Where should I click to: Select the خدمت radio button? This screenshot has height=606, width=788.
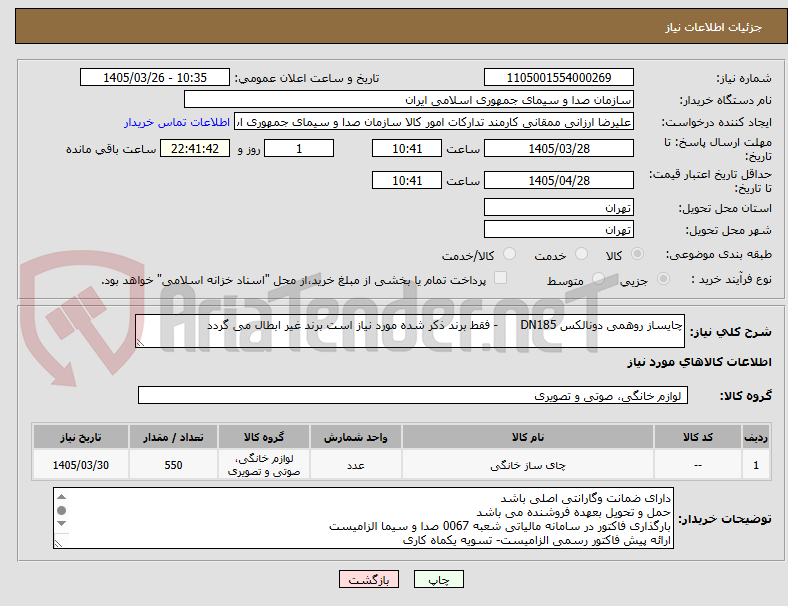pyautogui.click(x=581, y=254)
